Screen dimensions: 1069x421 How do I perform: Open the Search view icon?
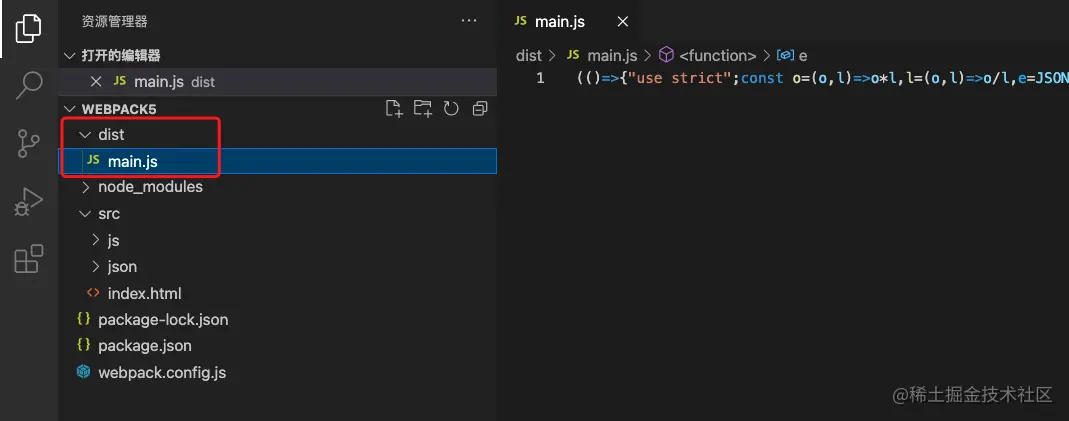point(29,84)
